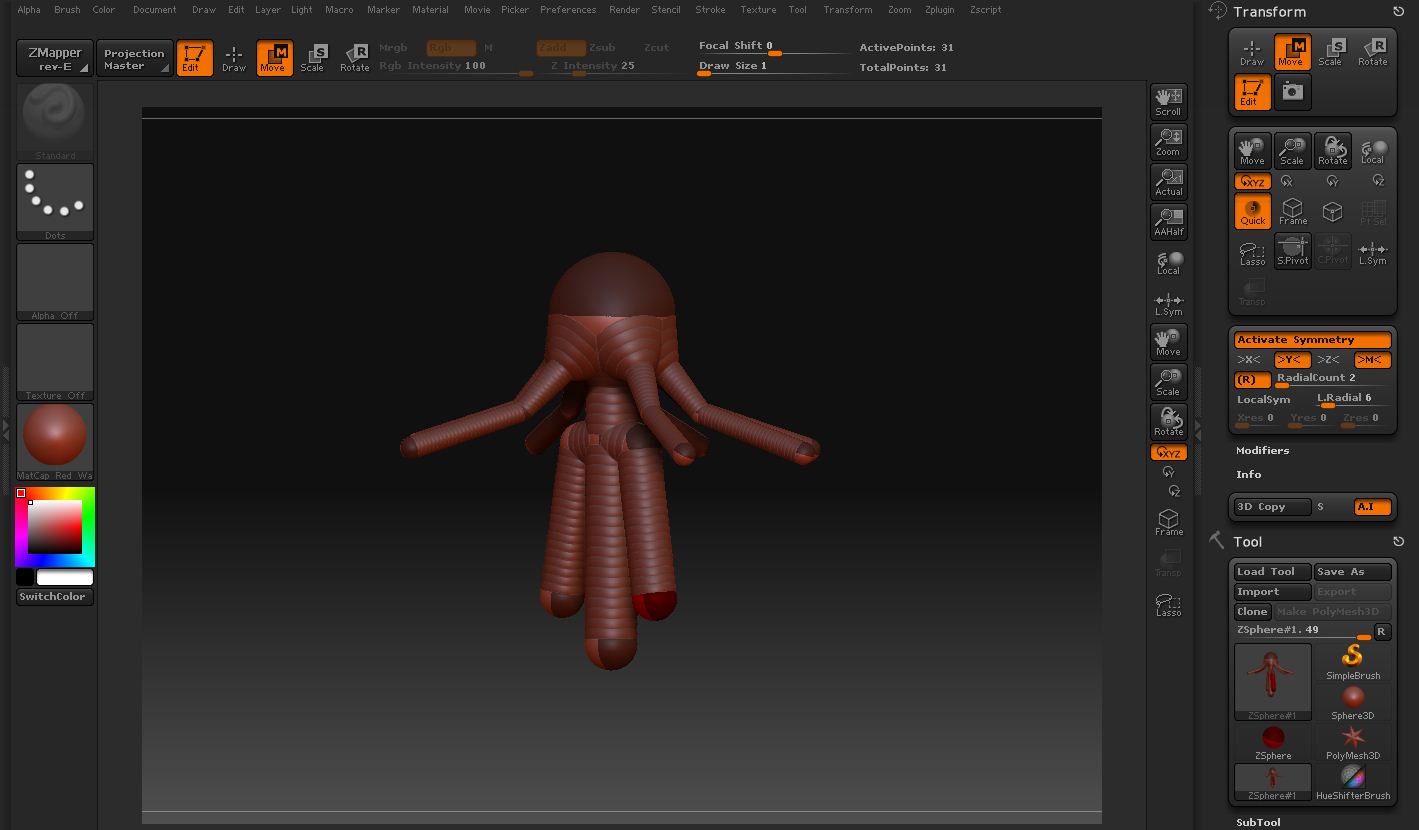Choose the SimpleBrush tool

click(1353, 662)
